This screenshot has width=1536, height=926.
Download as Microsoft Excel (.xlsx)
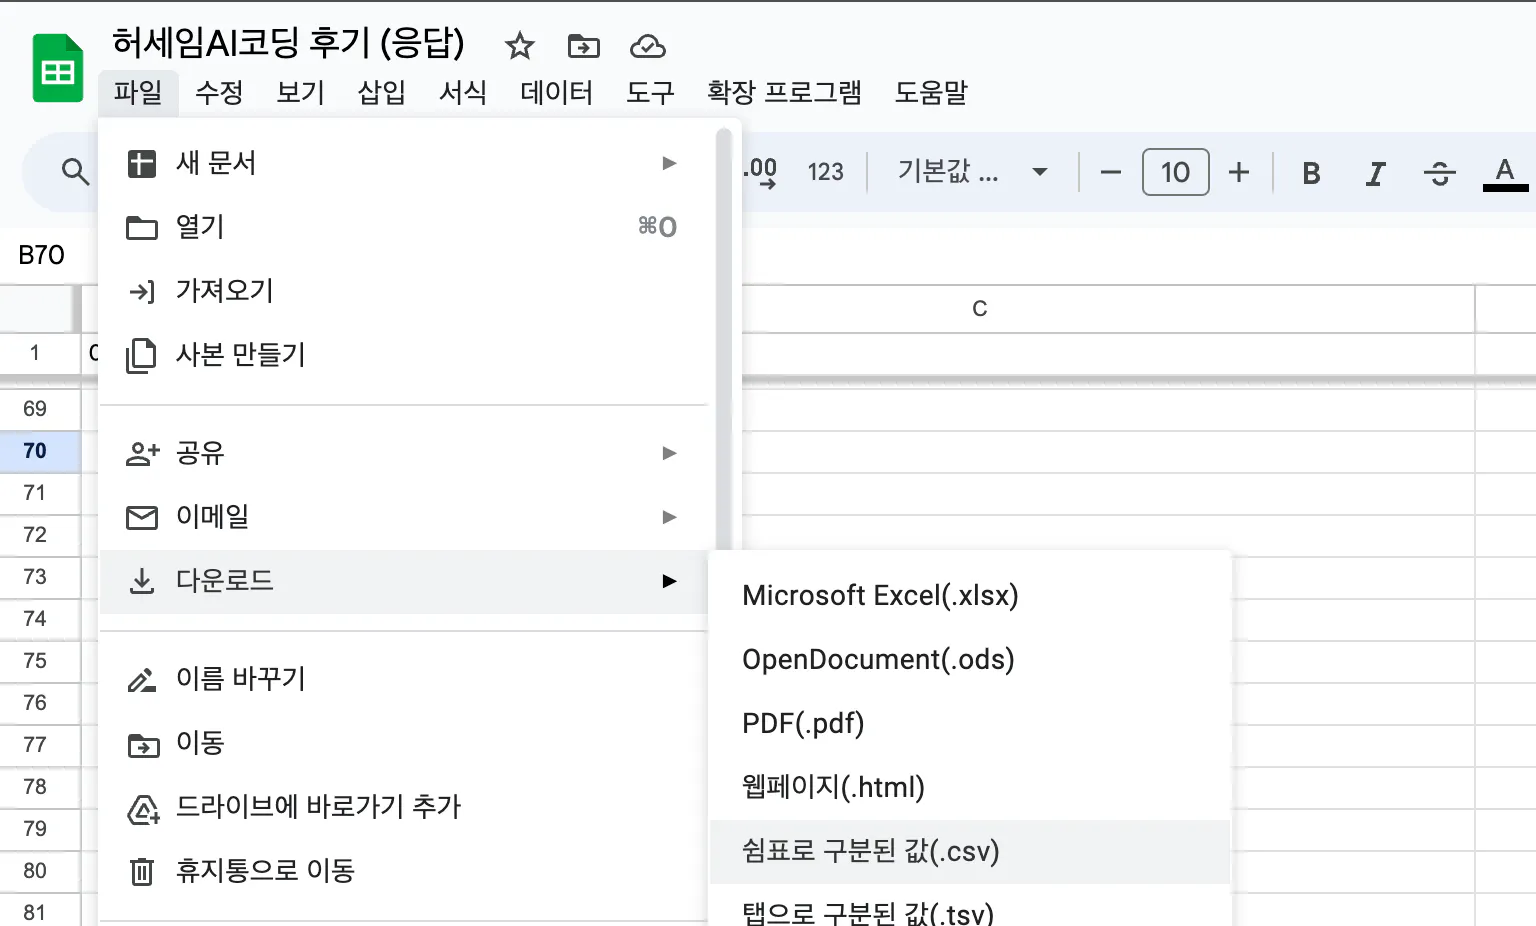(970, 596)
